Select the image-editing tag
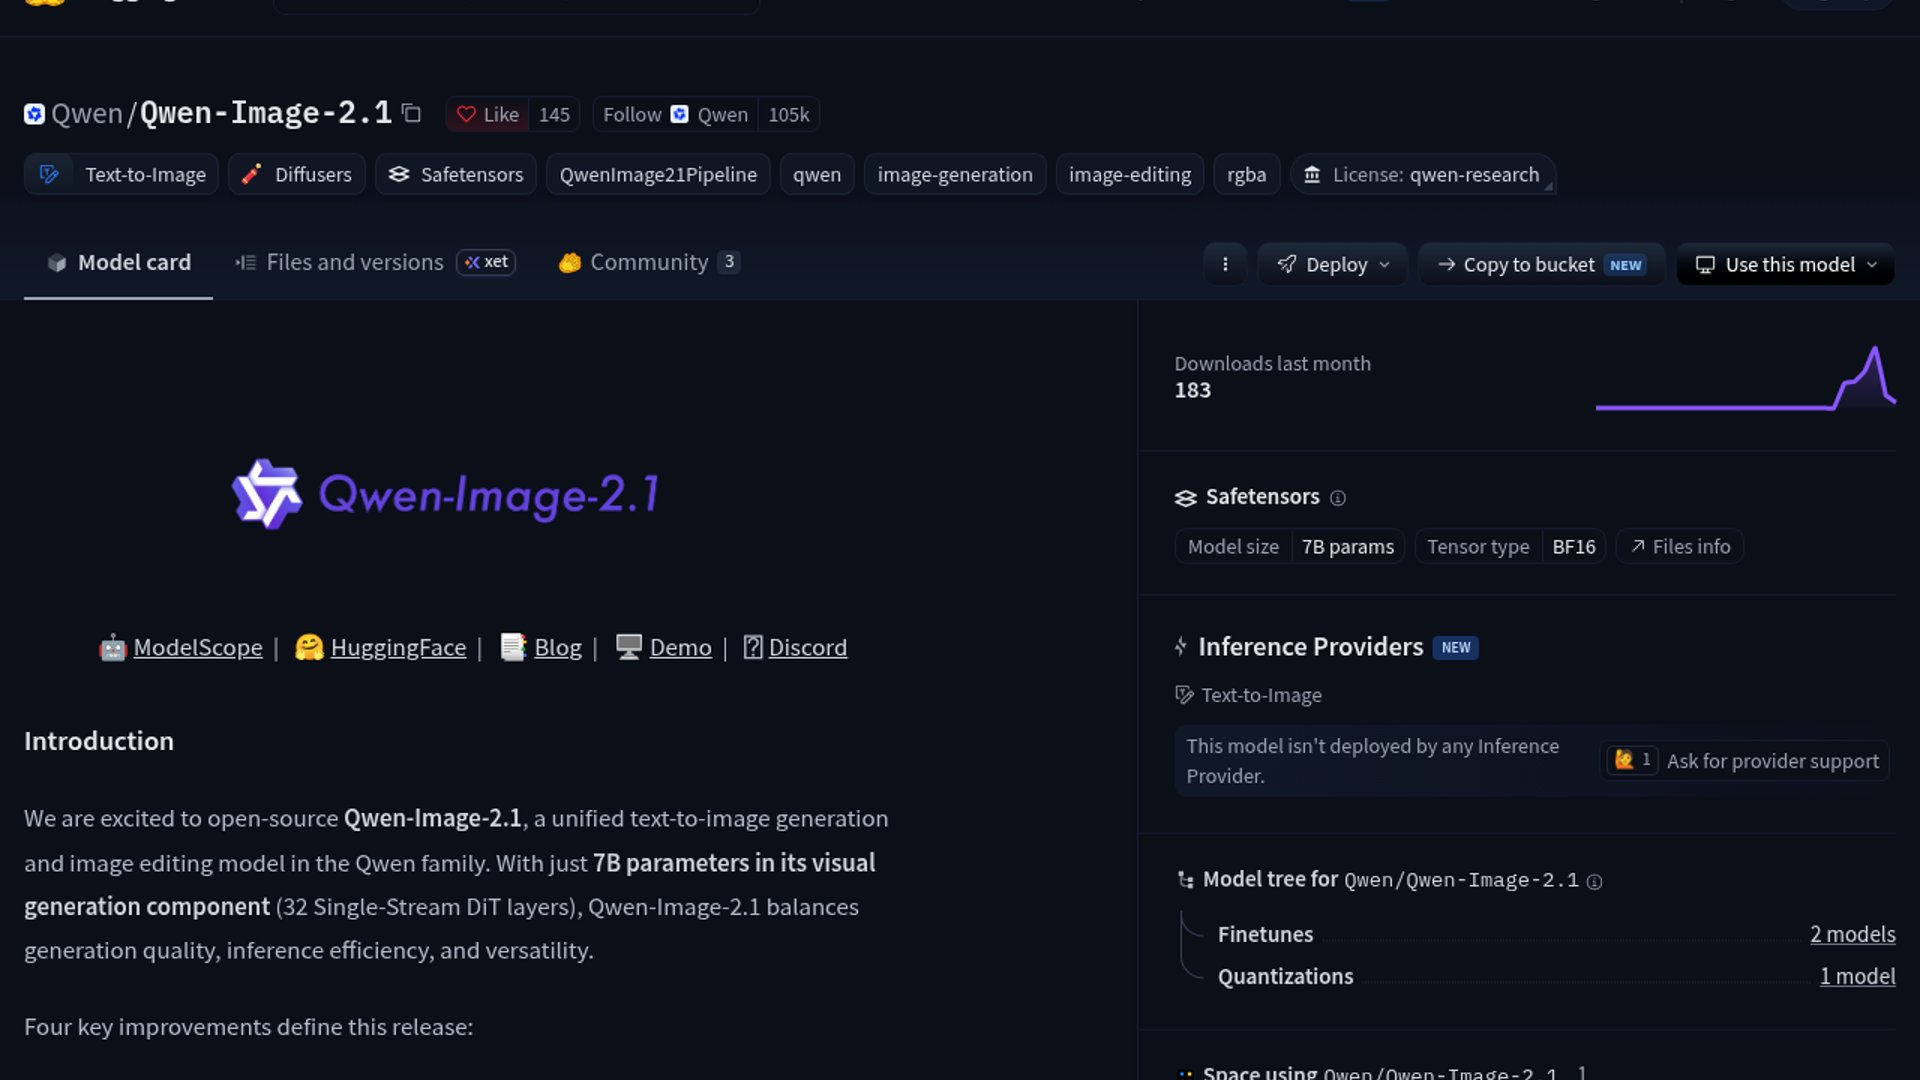 pos(1130,175)
